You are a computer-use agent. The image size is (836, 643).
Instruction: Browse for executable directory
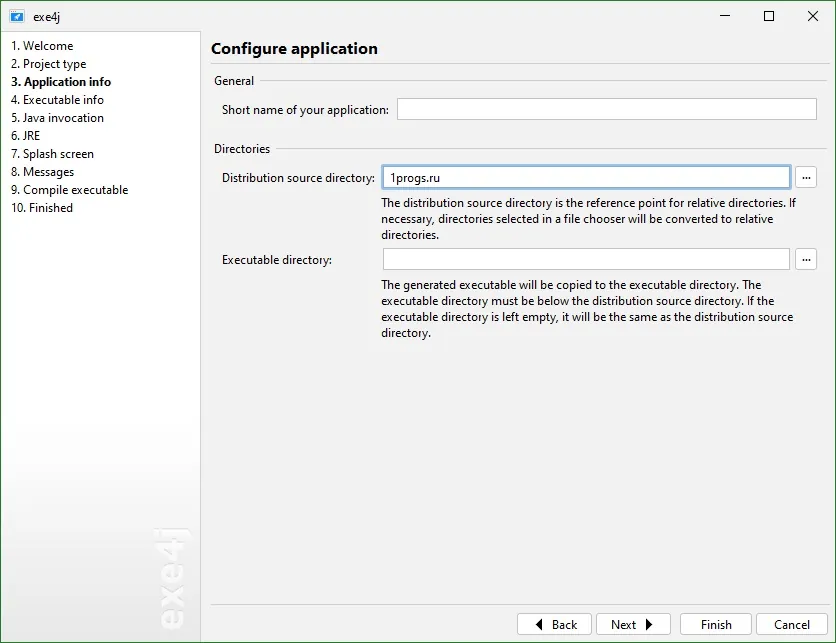(x=806, y=260)
